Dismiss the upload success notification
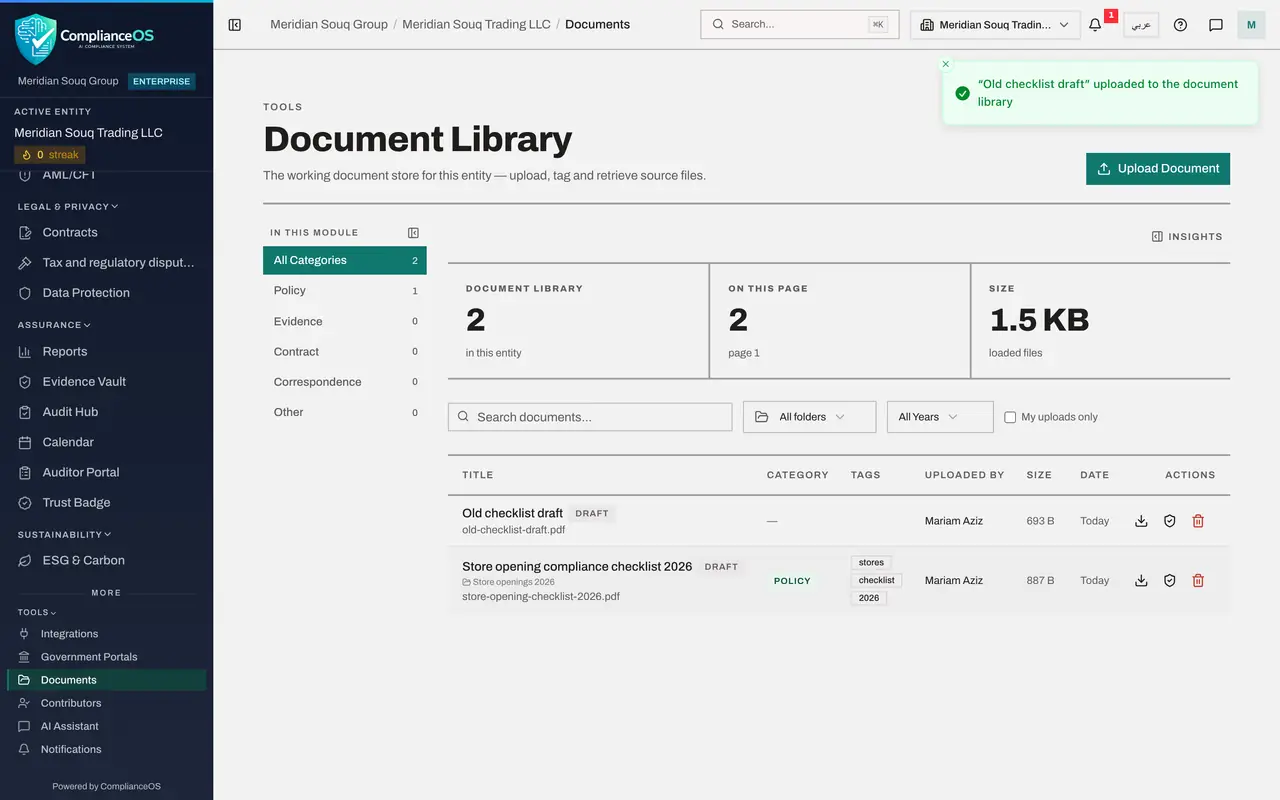The width and height of the screenshot is (1280, 800). (x=946, y=64)
